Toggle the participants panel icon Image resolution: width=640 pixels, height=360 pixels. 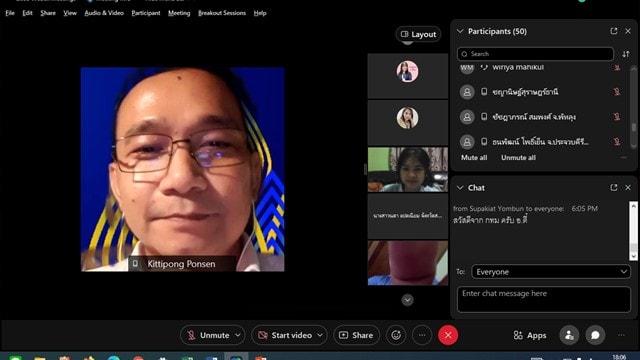point(569,335)
